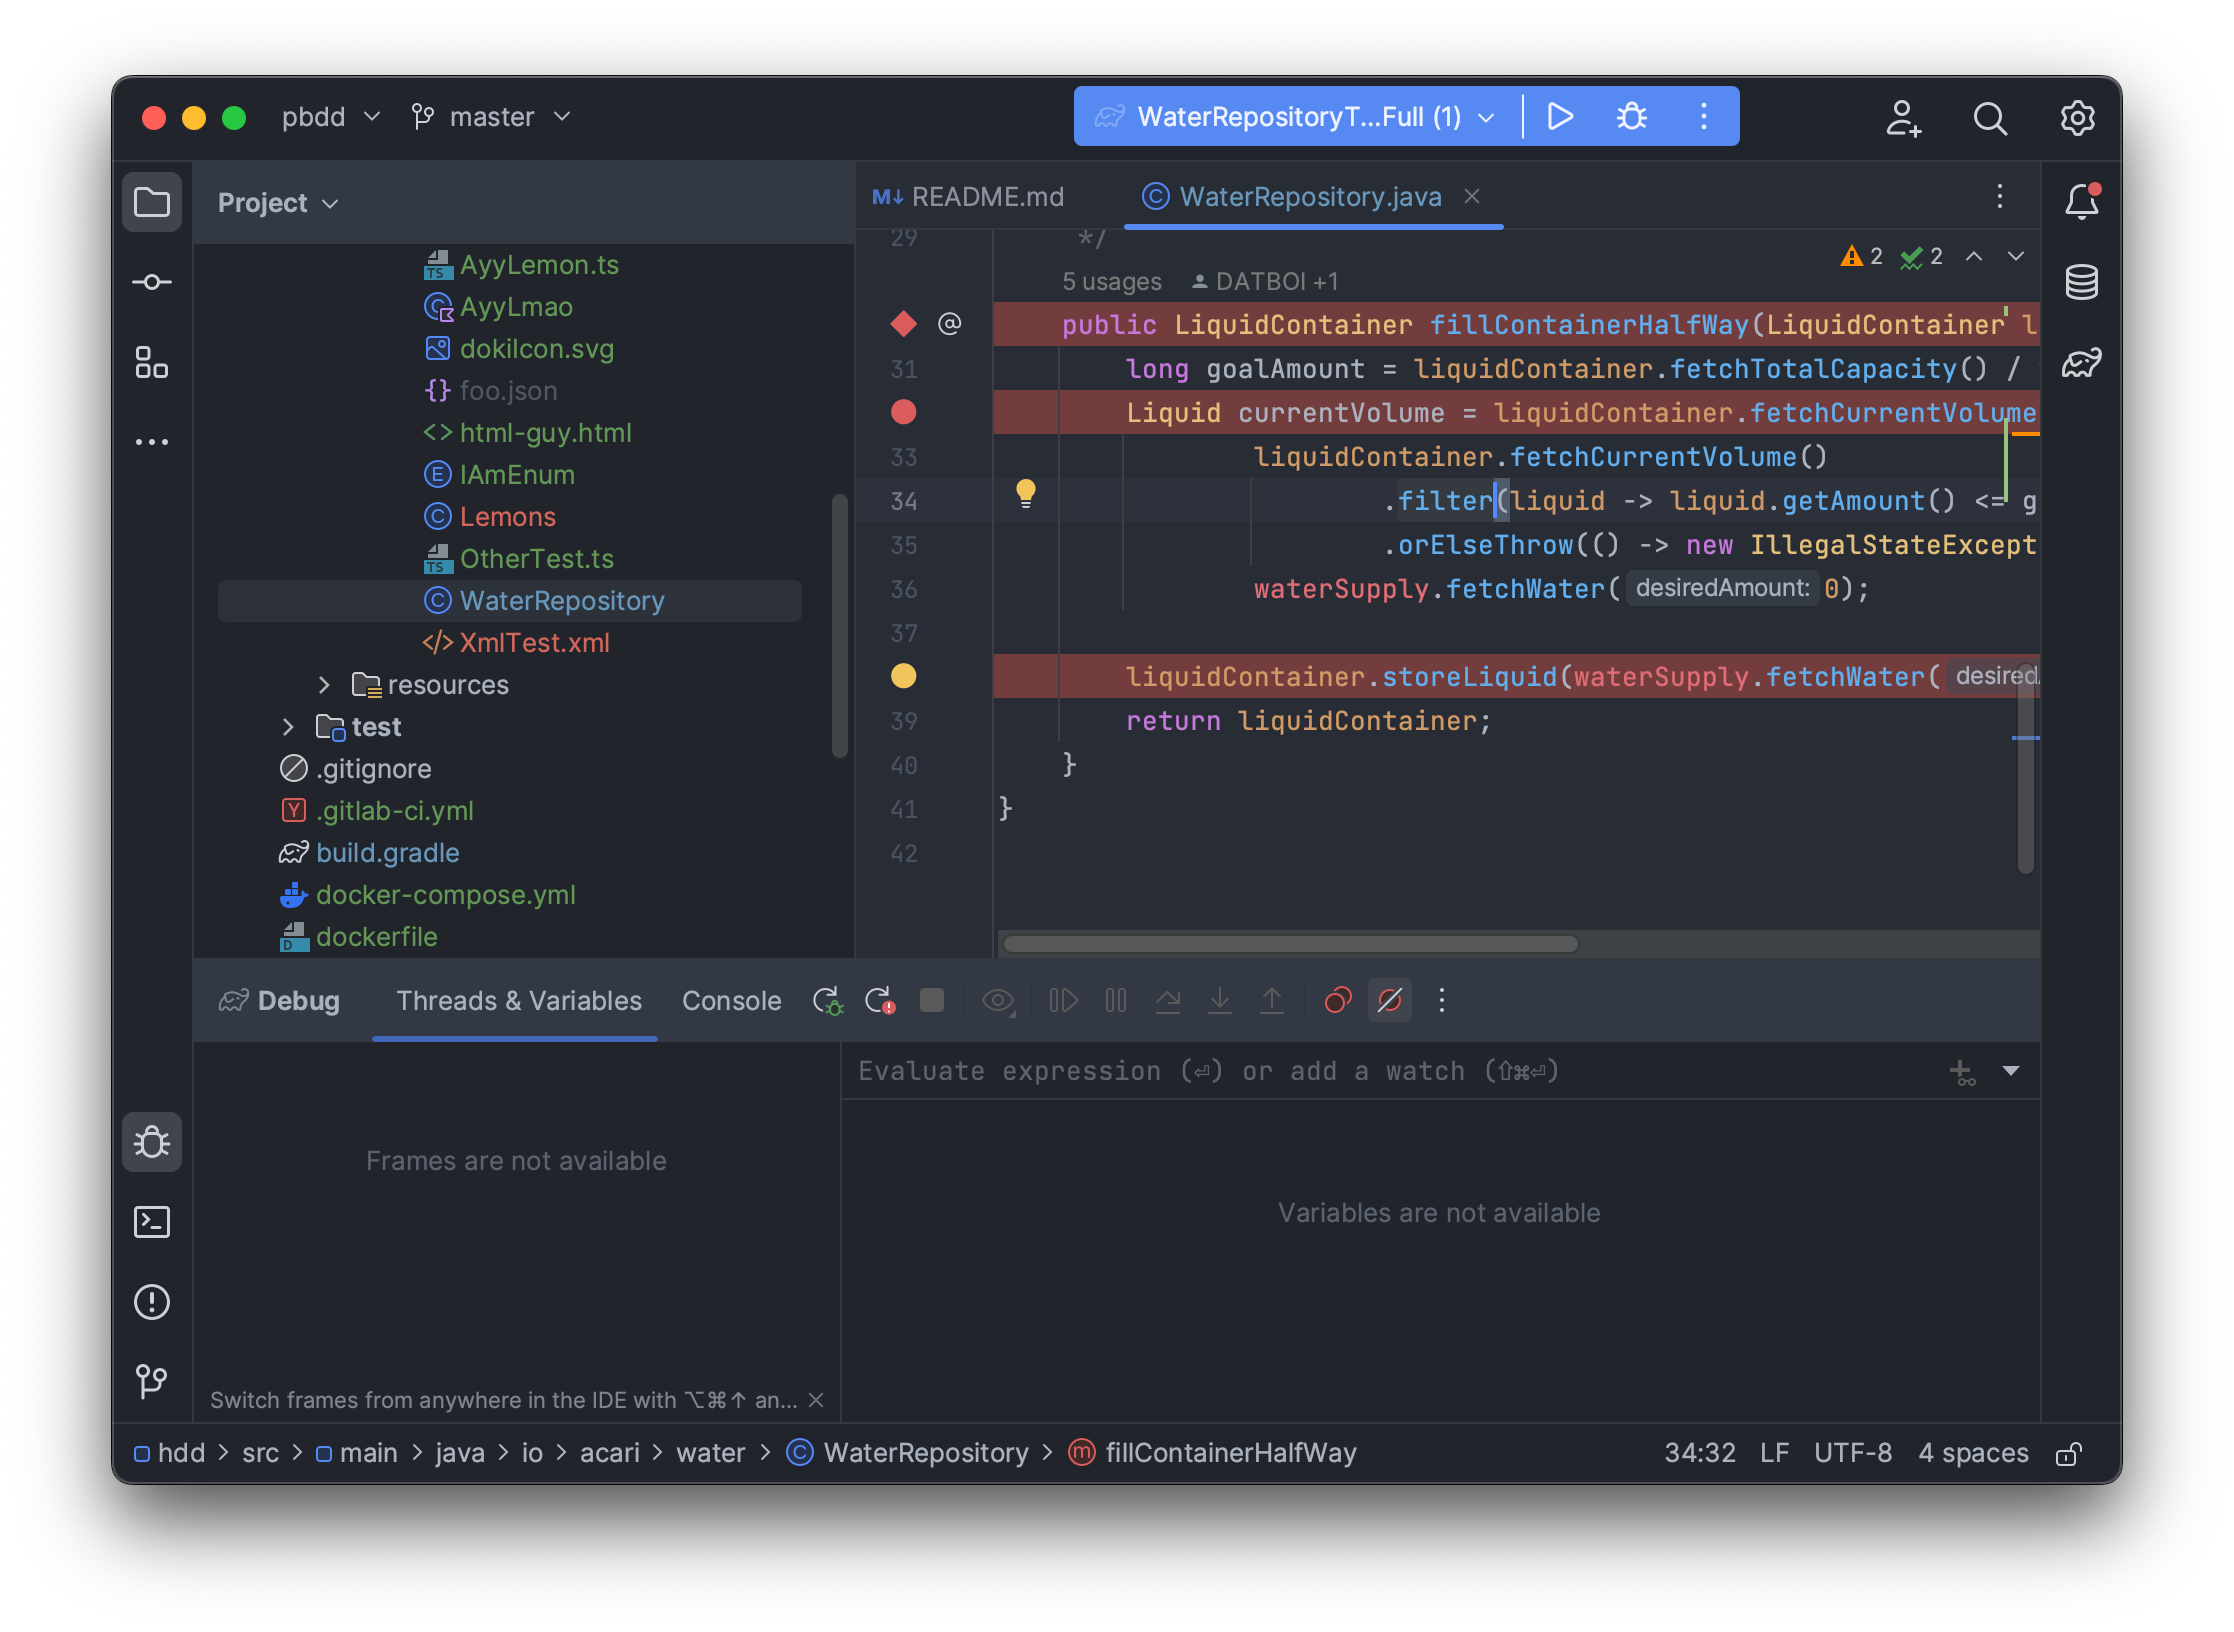Toggle the breakpoint on line 32

903,412
